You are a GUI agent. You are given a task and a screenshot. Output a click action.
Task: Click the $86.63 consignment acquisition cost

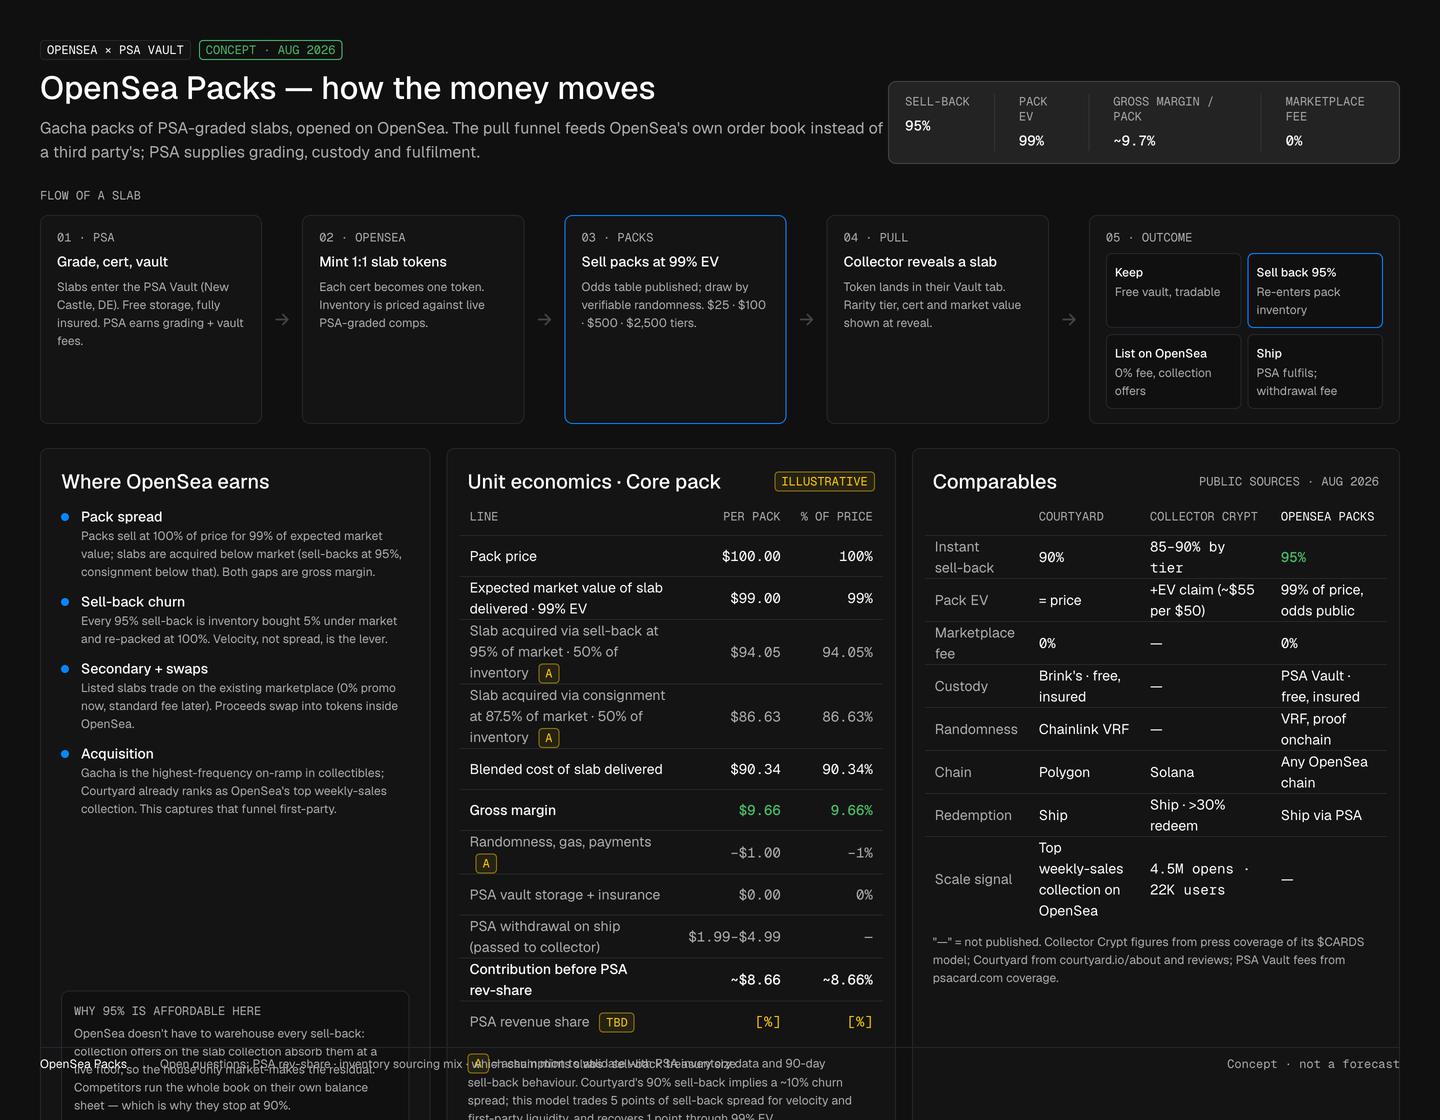tap(755, 717)
